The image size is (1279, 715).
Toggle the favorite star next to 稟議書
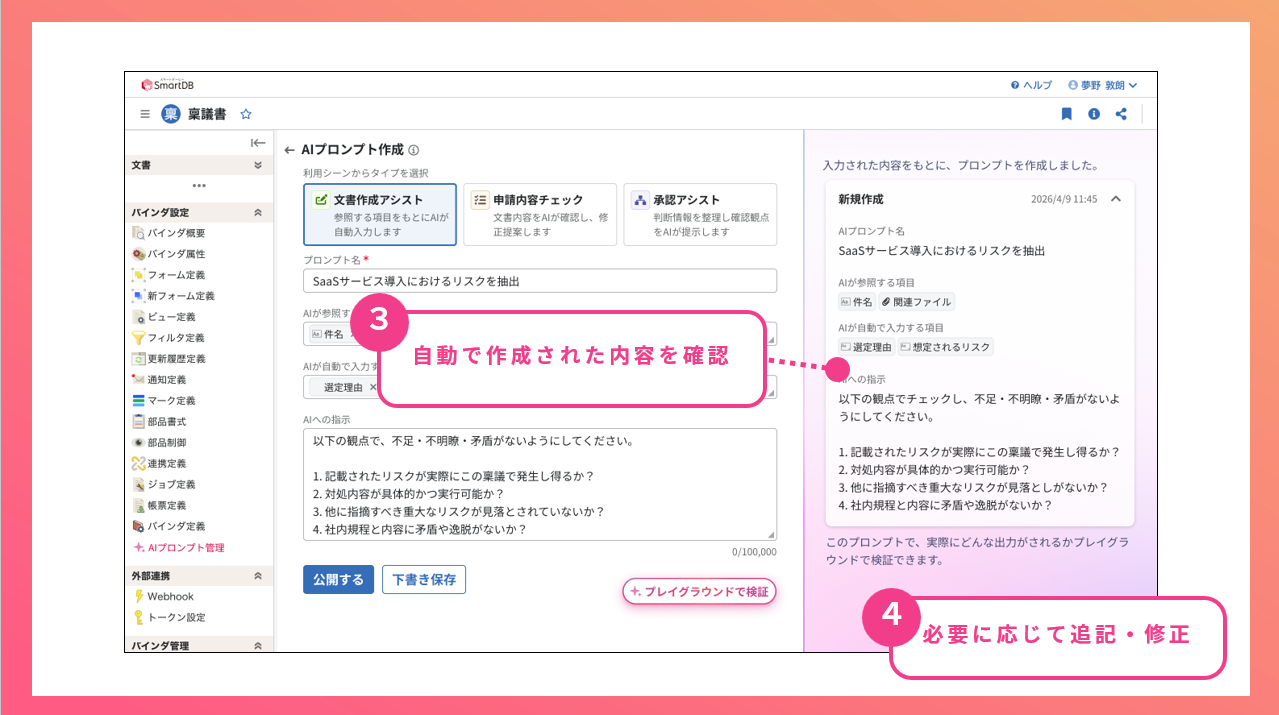(x=246, y=114)
